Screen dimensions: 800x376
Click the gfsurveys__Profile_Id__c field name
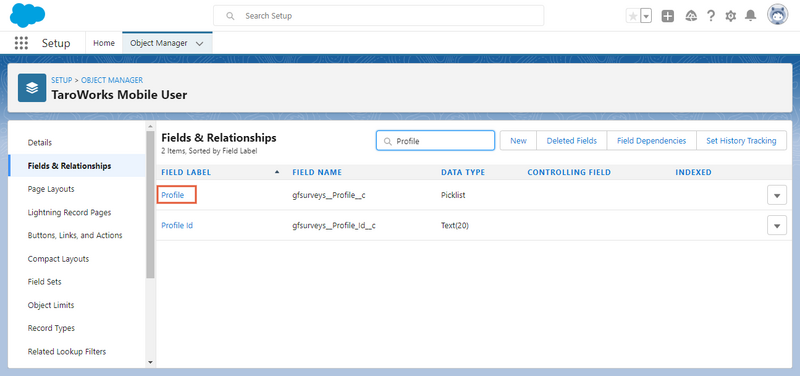pos(334,225)
